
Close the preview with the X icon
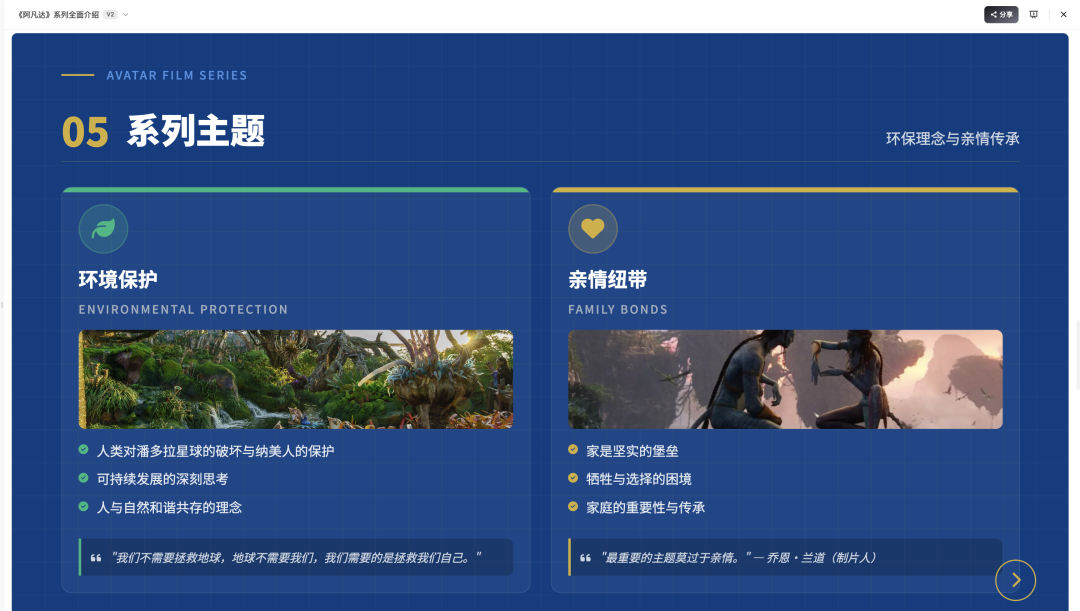(1063, 14)
